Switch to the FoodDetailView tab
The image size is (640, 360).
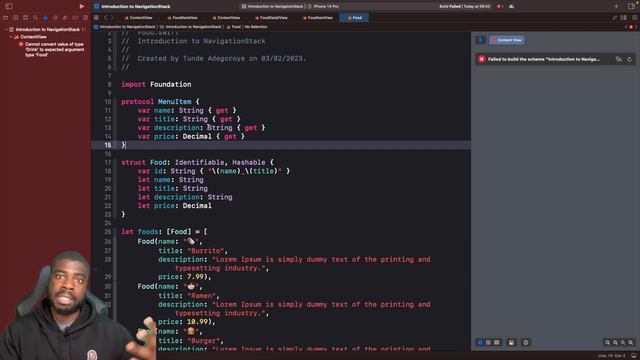tap(271, 18)
